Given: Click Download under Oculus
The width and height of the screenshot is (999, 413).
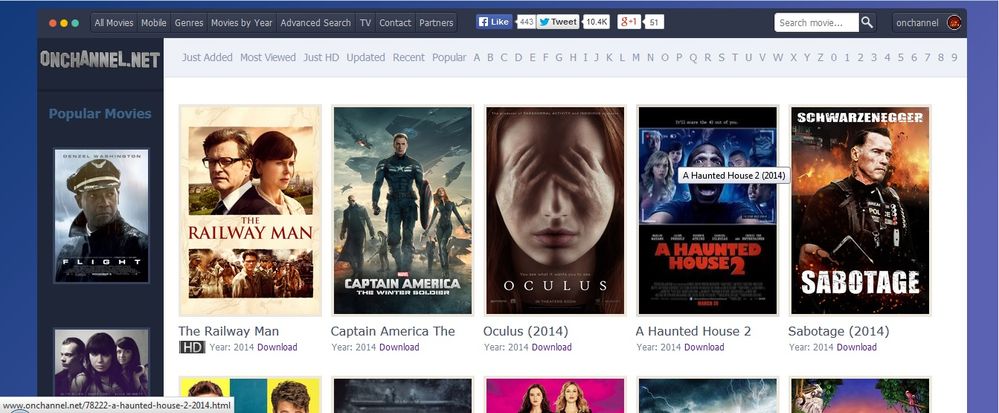Looking at the screenshot, I should tap(552, 347).
